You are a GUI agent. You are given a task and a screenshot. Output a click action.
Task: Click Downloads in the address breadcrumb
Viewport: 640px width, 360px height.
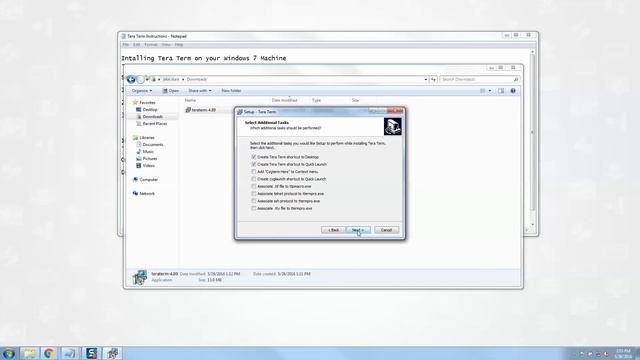[x=197, y=79]
